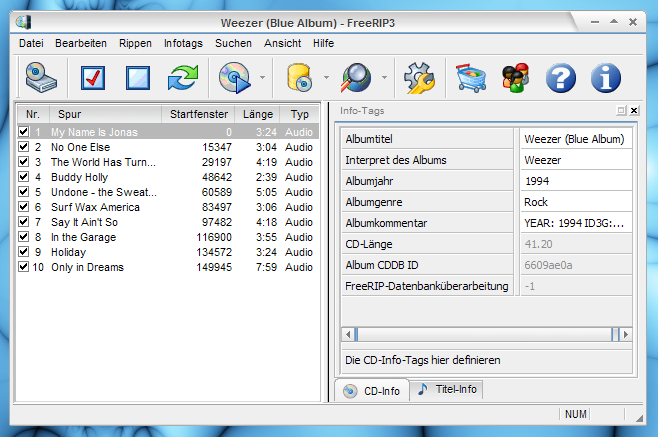Click the Info-Tags scrollbar right arrow
The image size is (658, 437).
click(x=626, y=335)
